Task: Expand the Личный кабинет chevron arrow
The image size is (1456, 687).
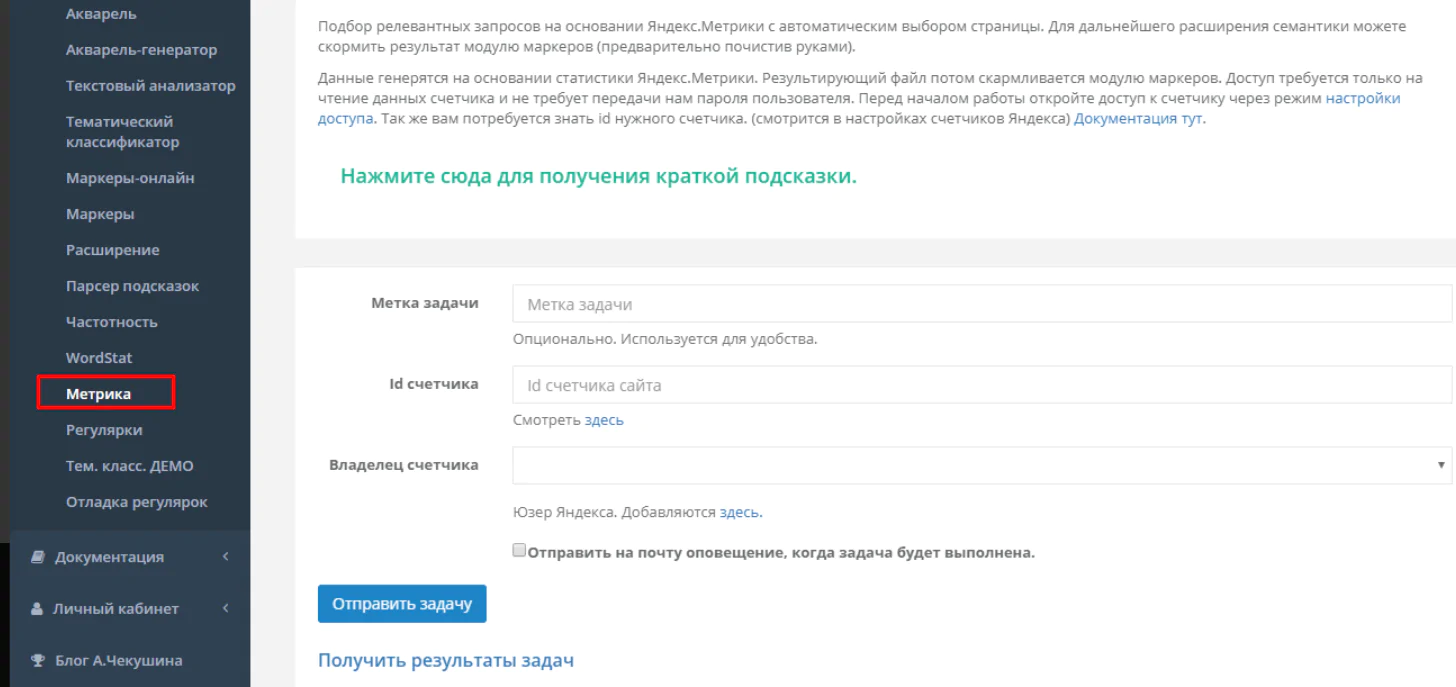Action: coord(226,608)
